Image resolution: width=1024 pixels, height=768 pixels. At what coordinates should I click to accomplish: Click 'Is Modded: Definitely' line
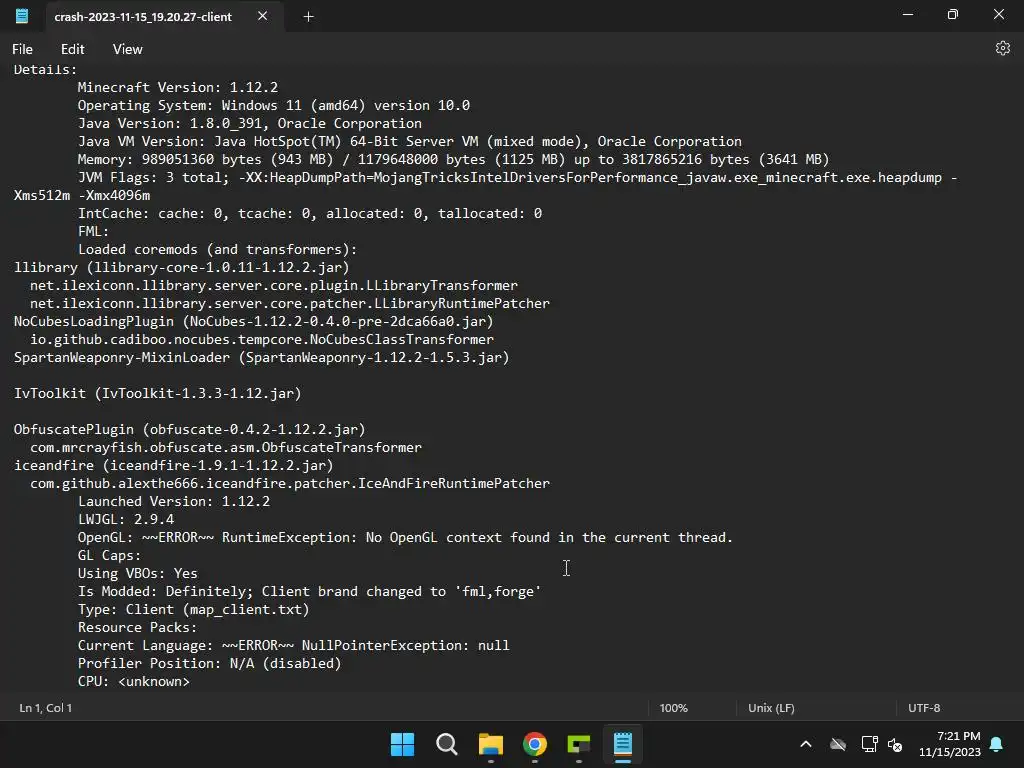click(310, 592)
